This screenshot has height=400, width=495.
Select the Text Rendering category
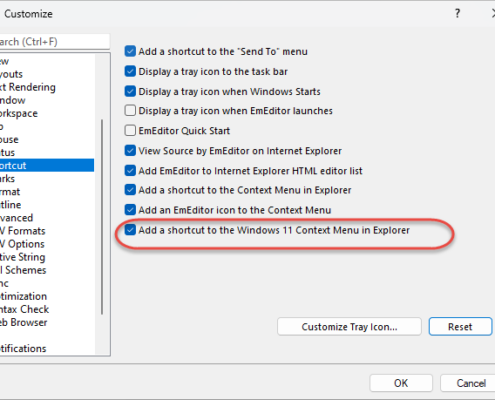28,87
